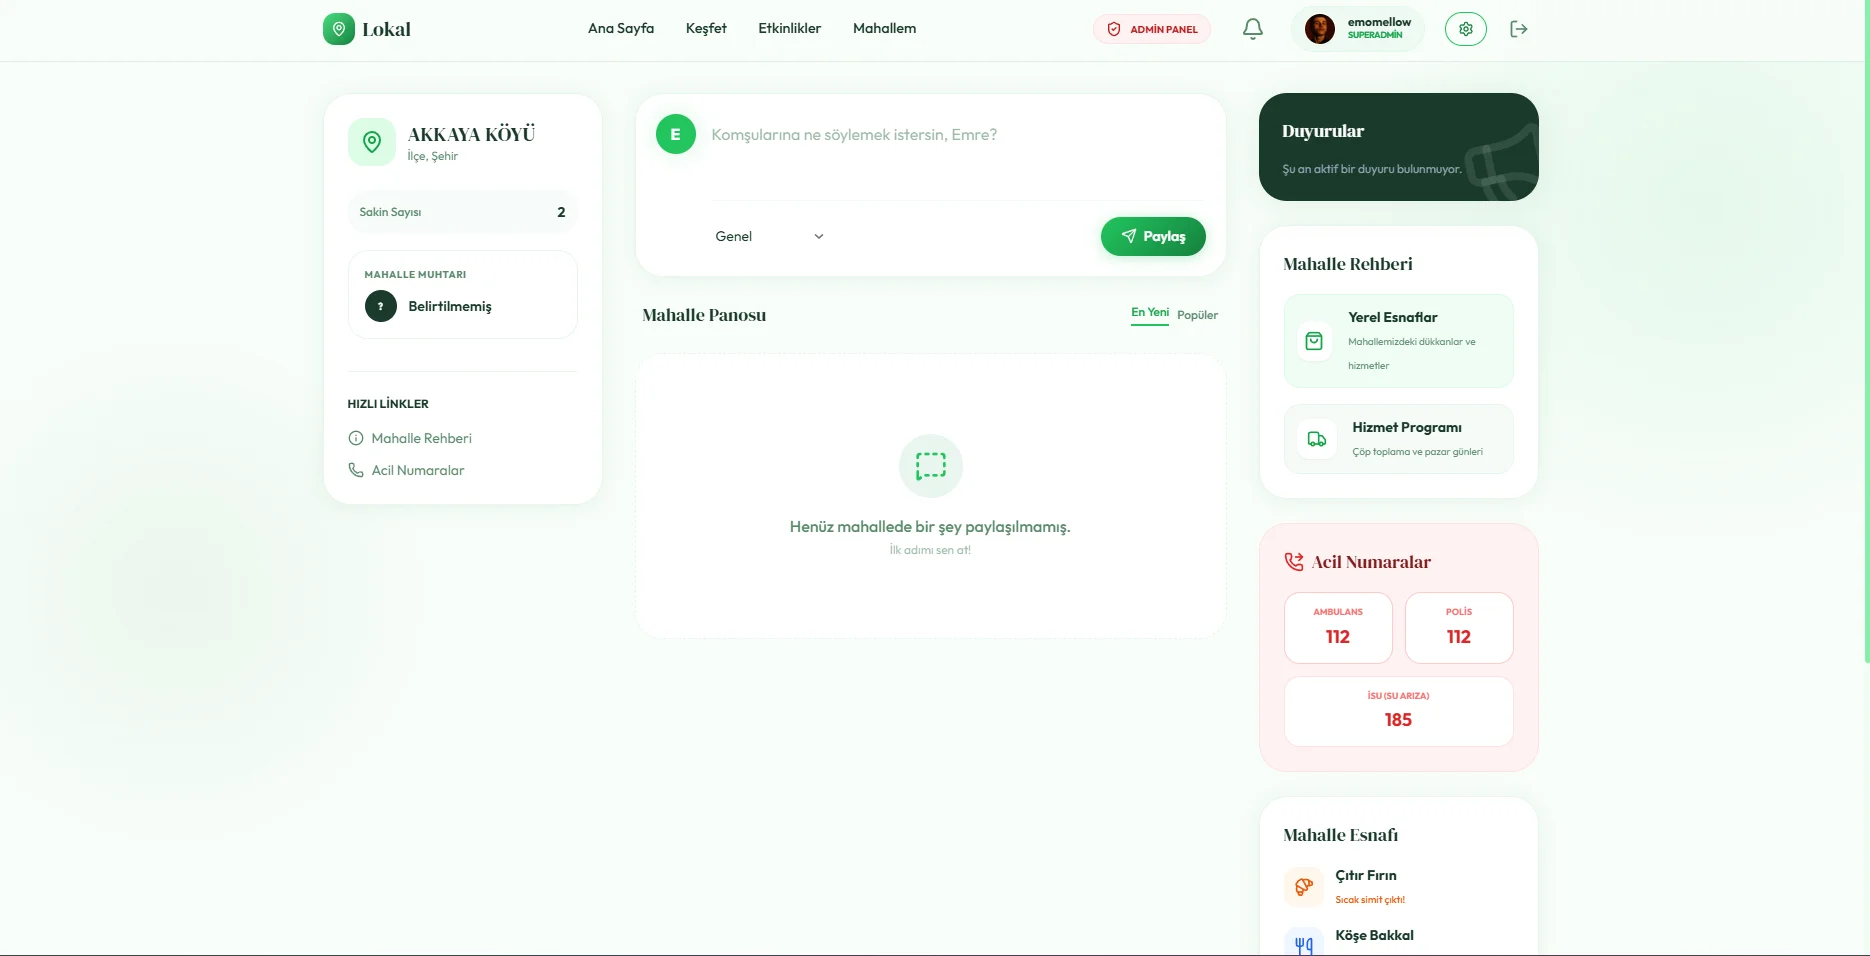The image size is (1870, 956).
Task: Click the info icon beside Mahalle Rehberi
Action: pyautogui.click(x=355, y=438)
